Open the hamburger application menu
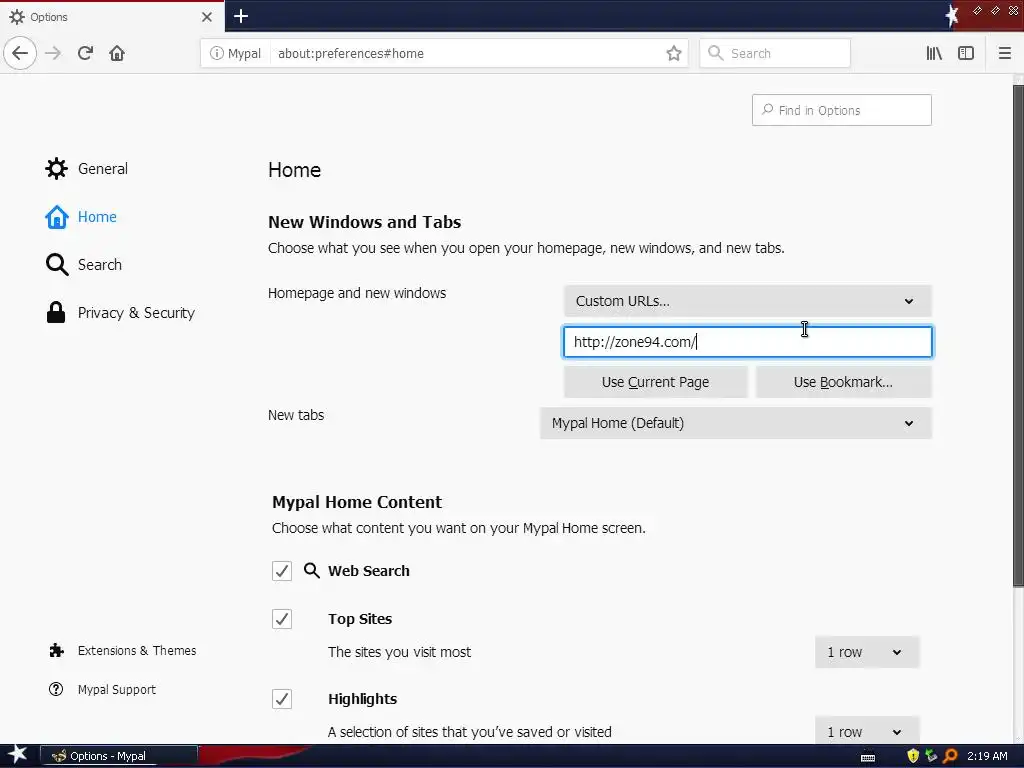This screenshot has width=1024, height=768. pyautogui.click(x=1004, y=54)
